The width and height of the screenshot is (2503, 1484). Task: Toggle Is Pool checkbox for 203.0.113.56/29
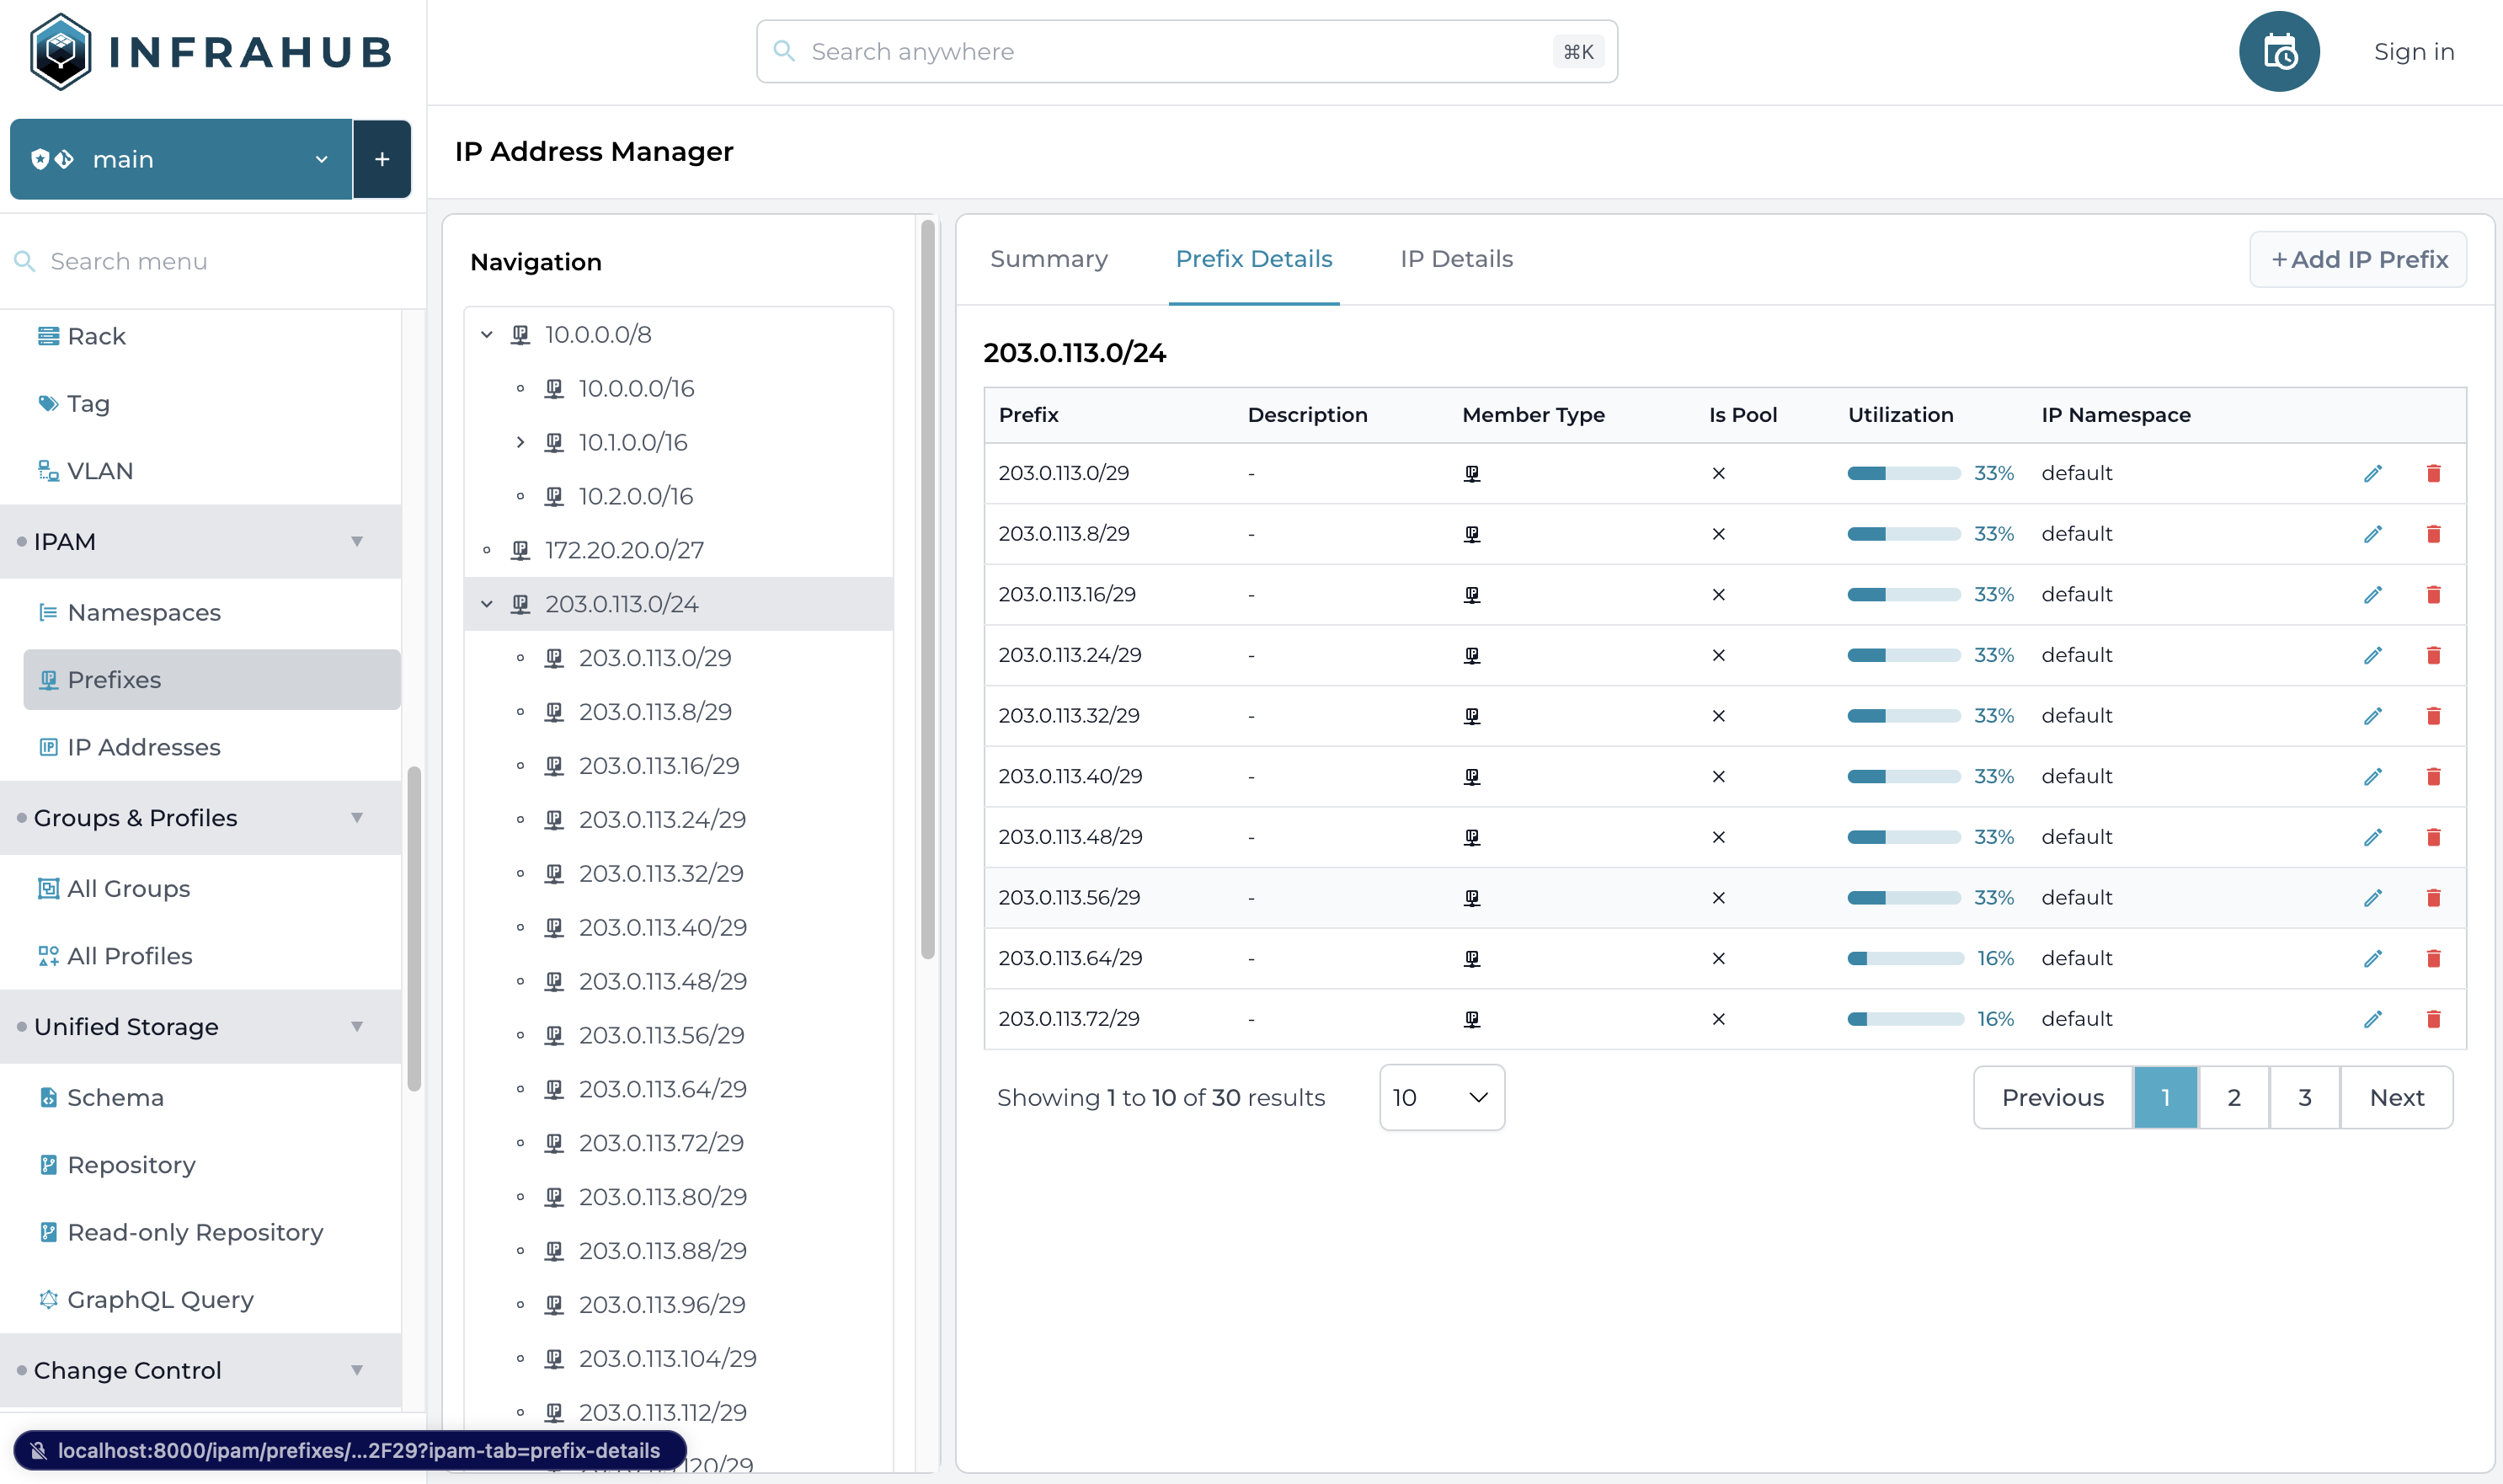click(1719, 898)
